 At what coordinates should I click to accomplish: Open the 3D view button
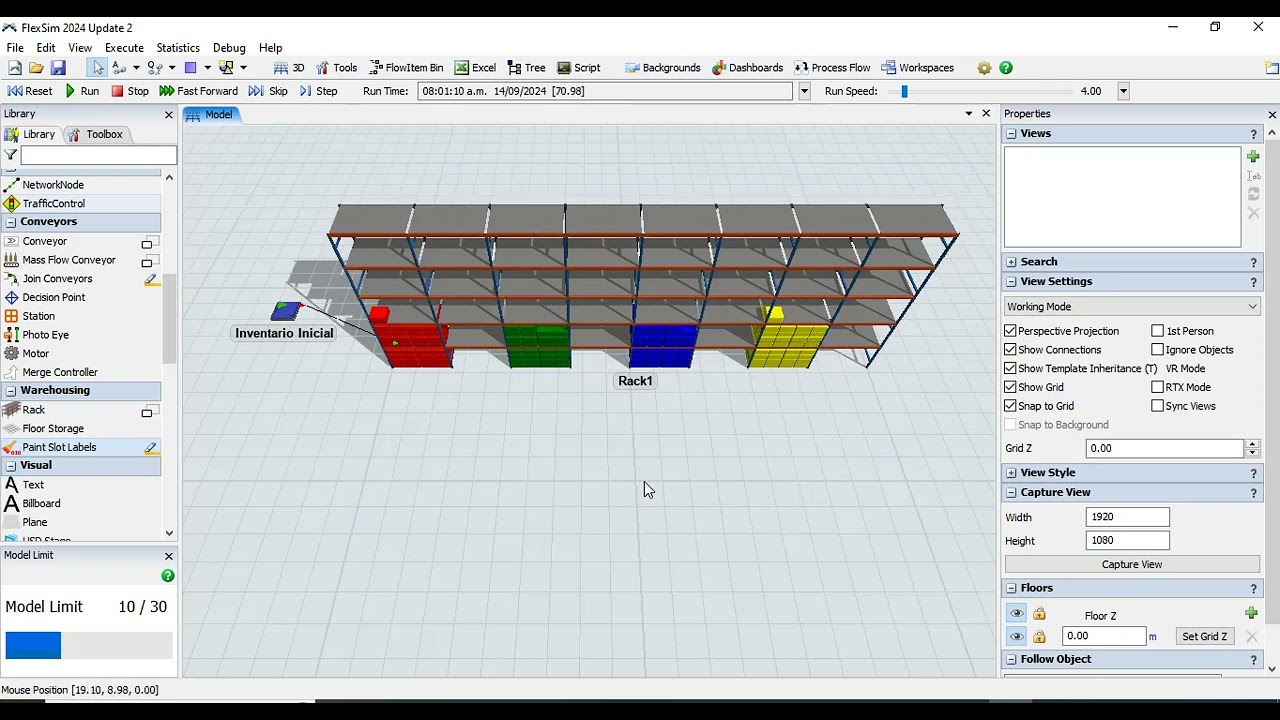289,68
